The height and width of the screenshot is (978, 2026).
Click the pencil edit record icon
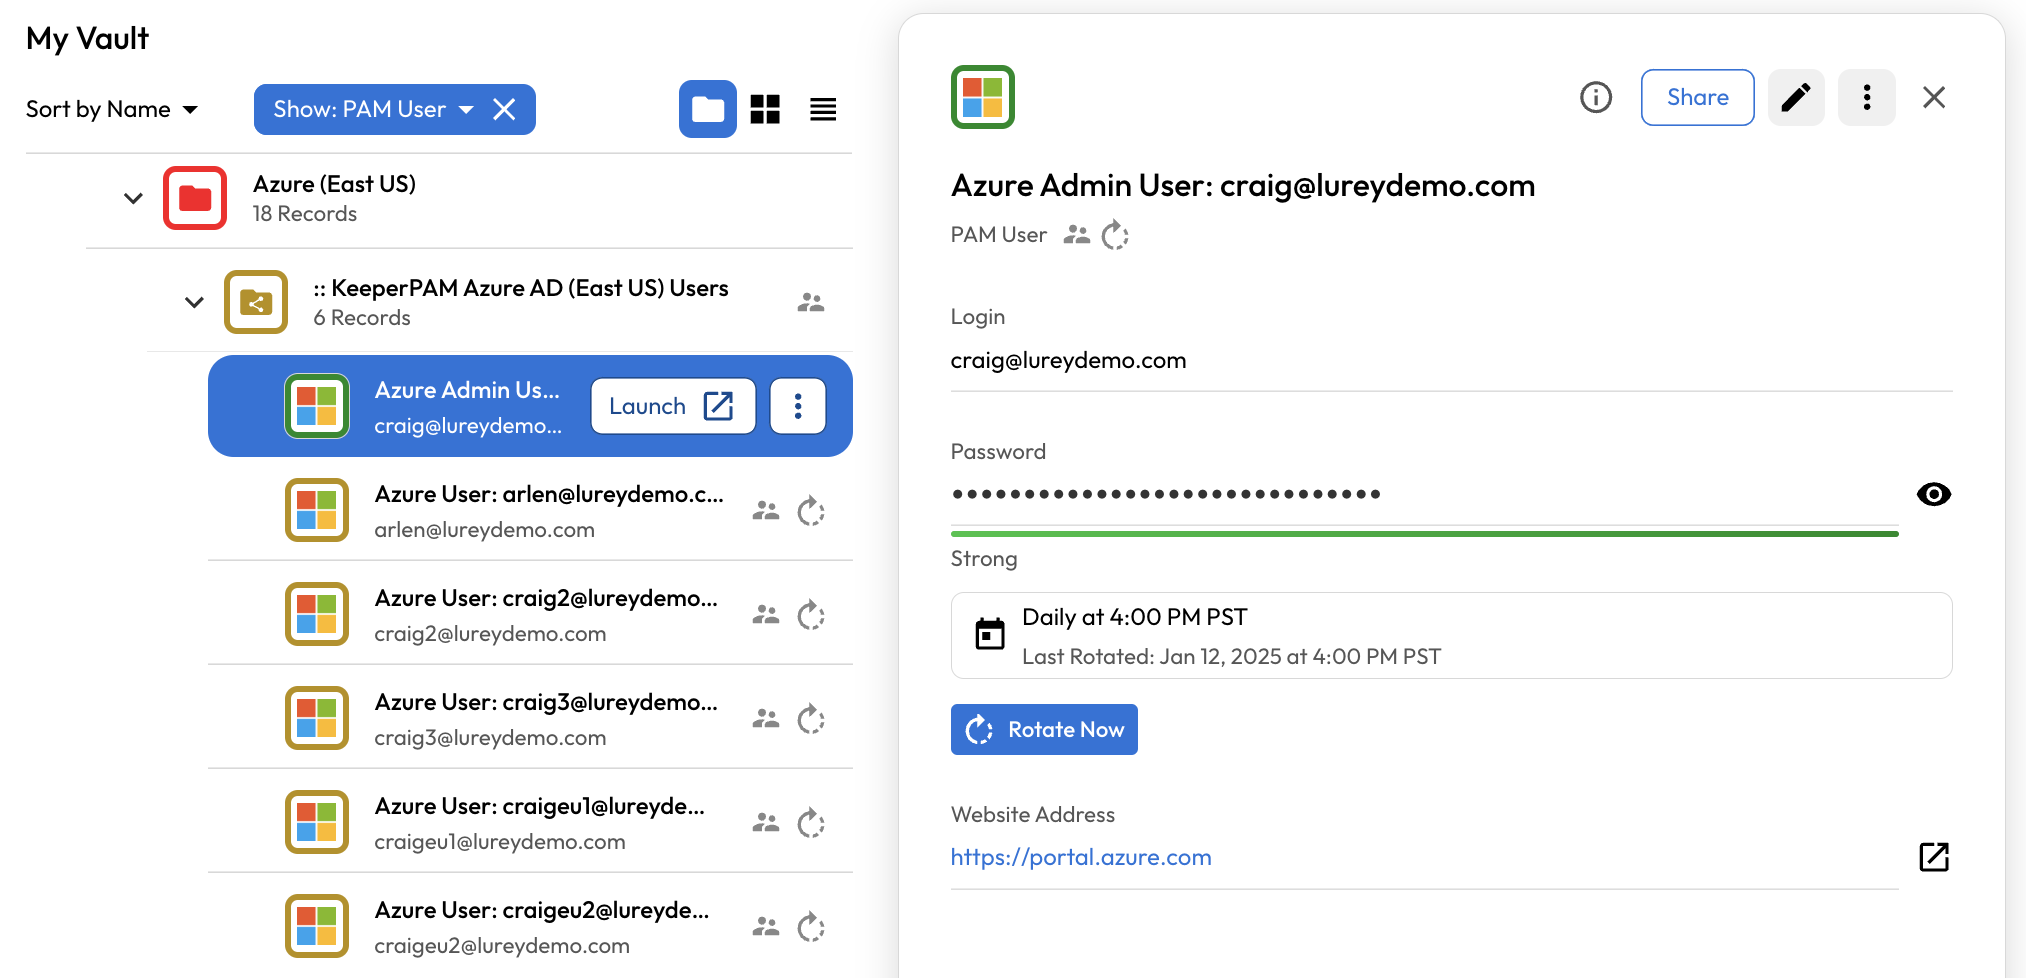click(1795, 97)
